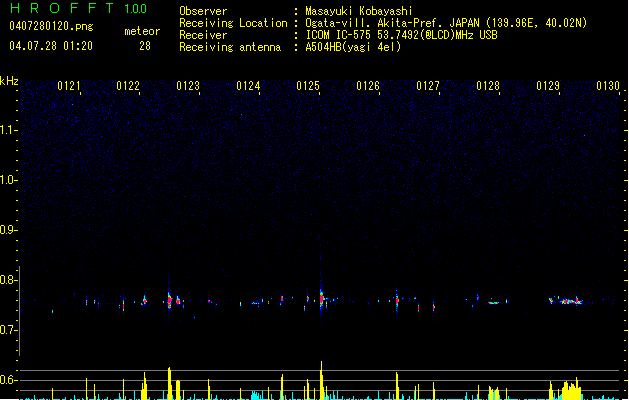The width and height of the screenshot is (629, 400).
Task: Click the timestamp 04.07.28 01:20
Action: click(x=51, y=46)
